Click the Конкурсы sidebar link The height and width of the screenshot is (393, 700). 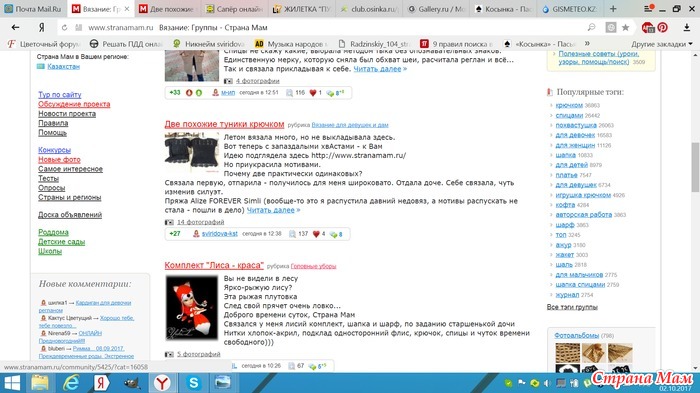[54, 150]
